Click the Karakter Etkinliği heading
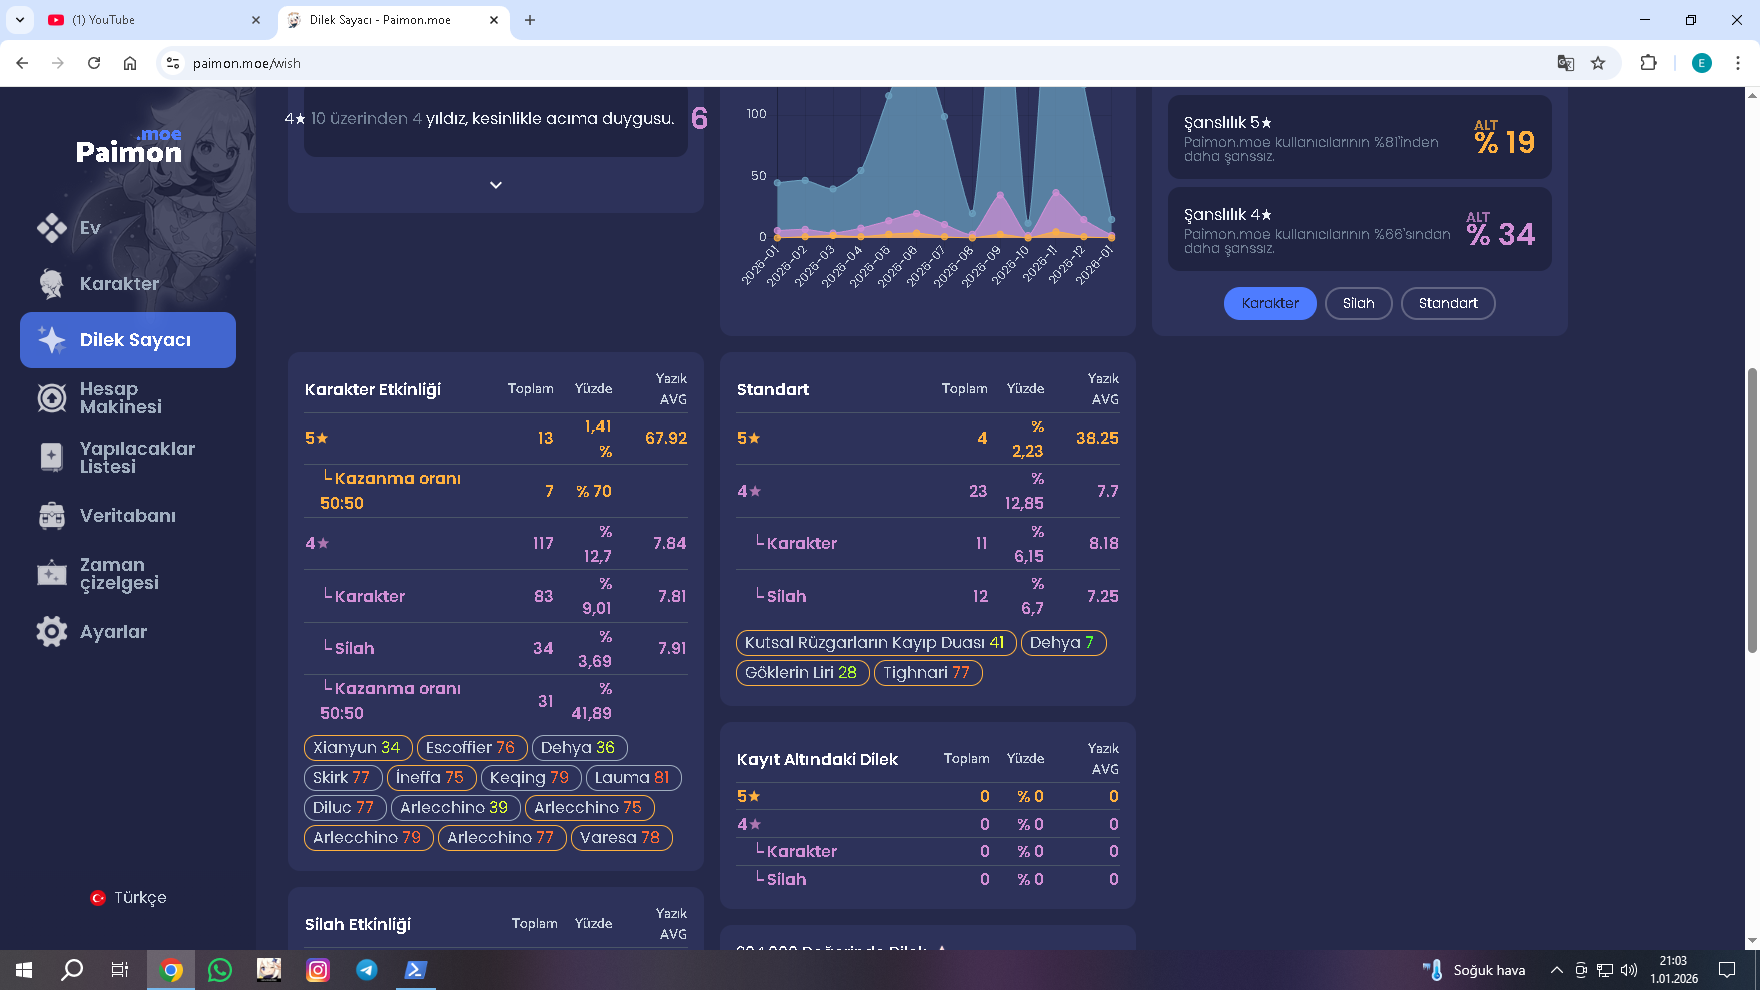1760x990 pixels. 373,390
